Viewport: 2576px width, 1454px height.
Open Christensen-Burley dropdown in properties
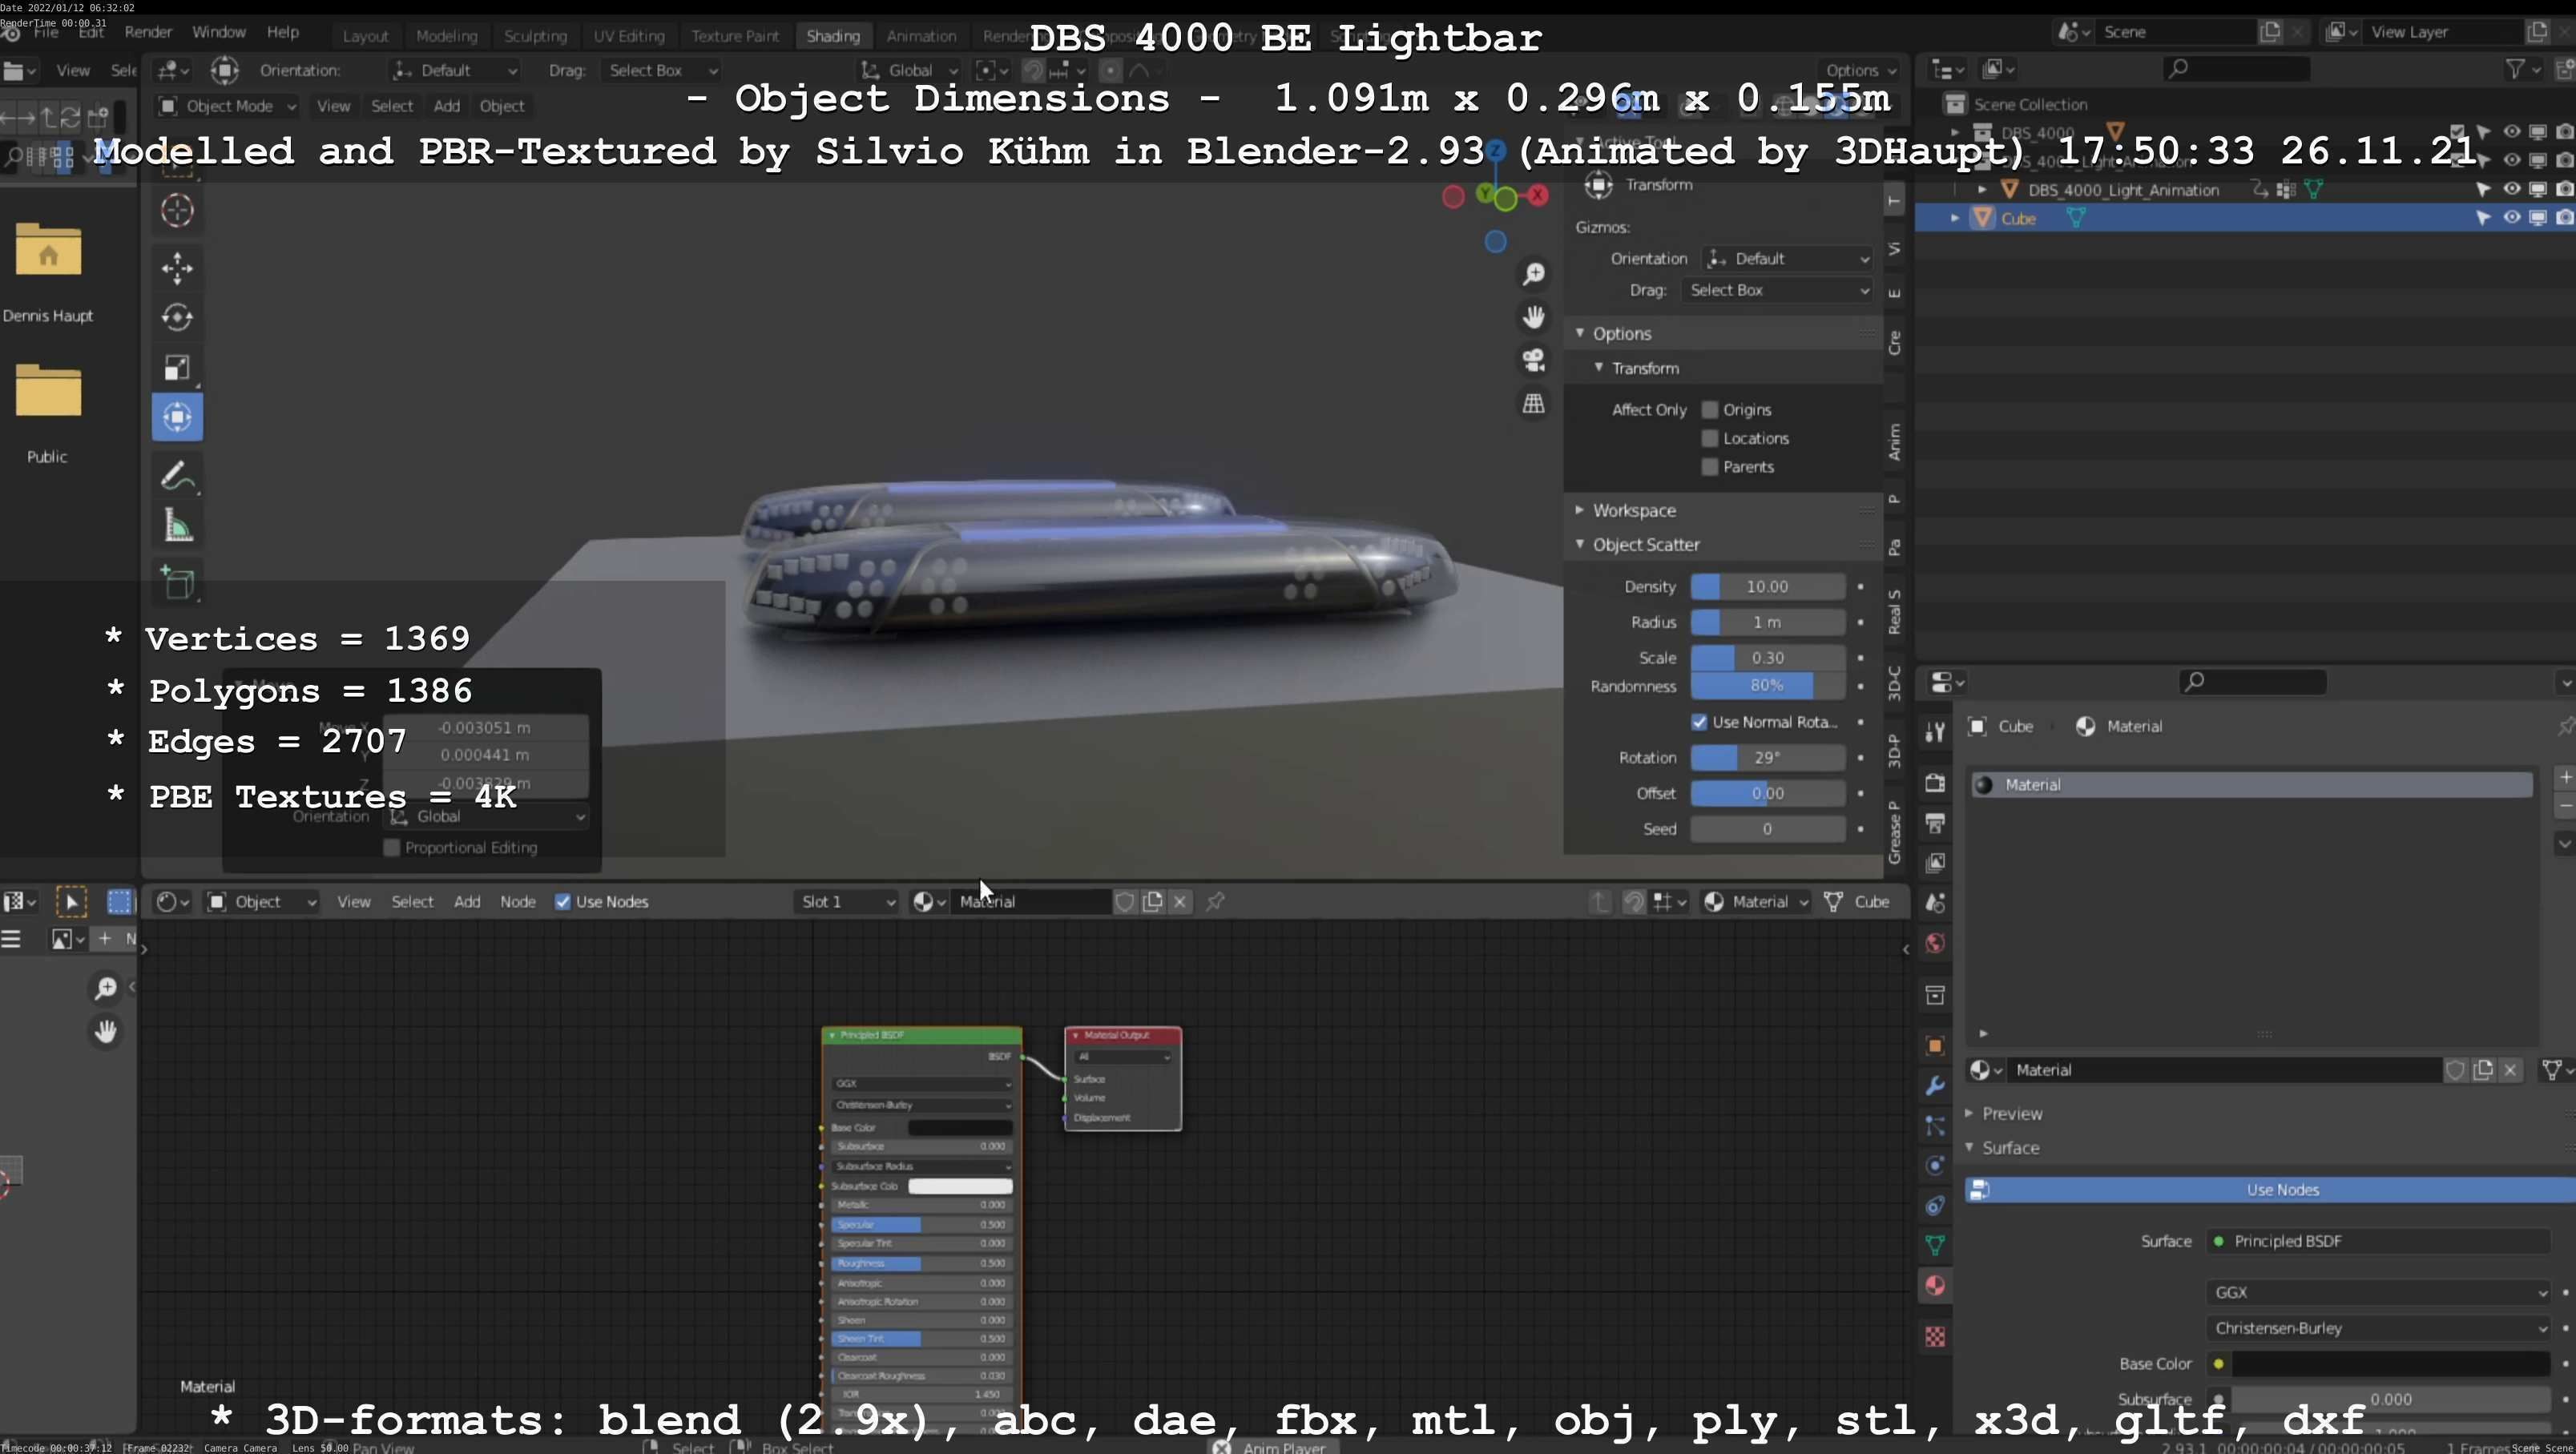[2378, 1329]
